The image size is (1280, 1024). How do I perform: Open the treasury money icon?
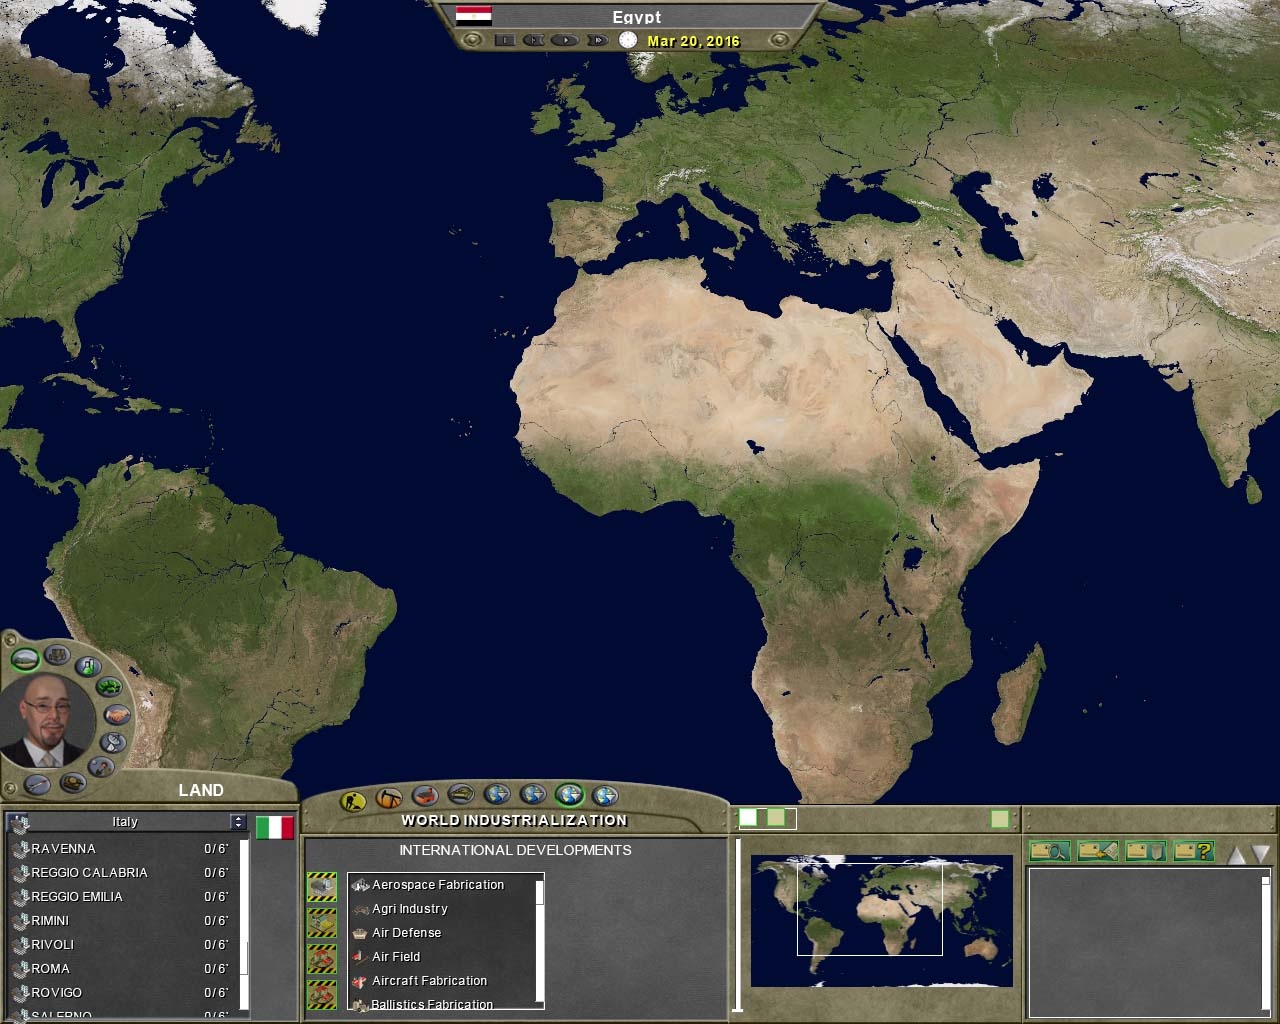coord(109,687)
